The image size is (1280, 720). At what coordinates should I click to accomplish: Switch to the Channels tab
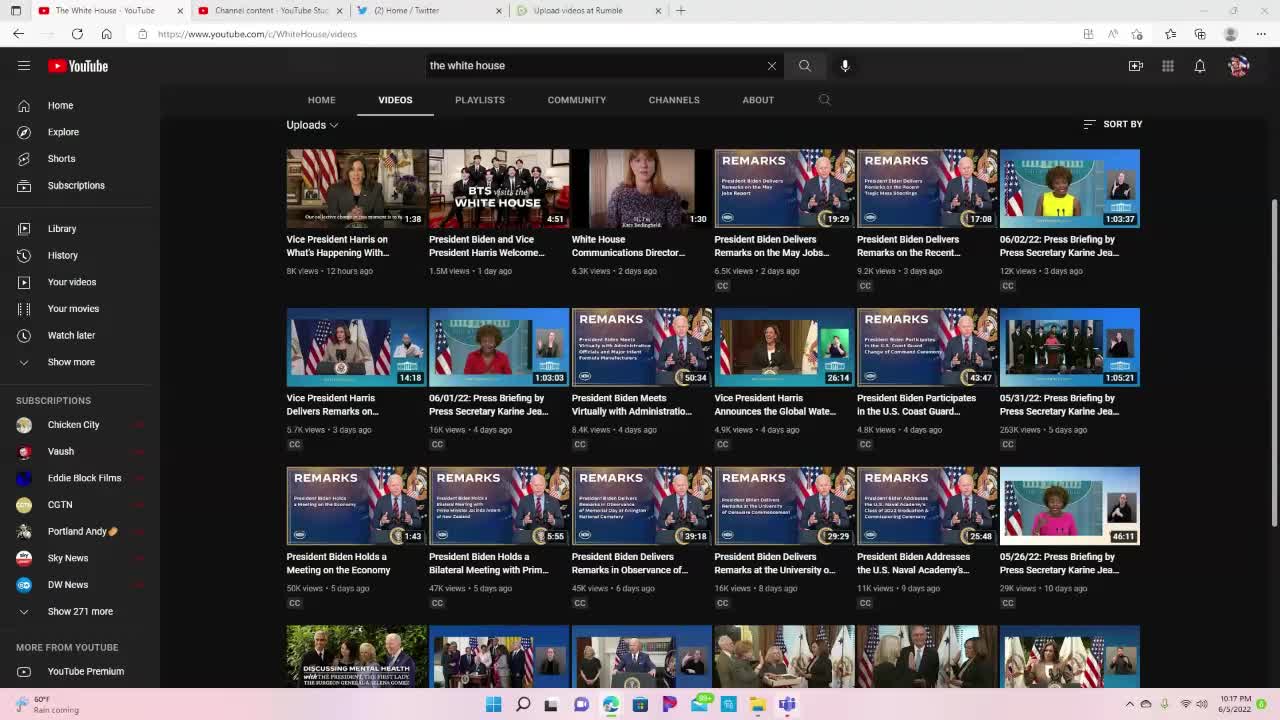[674, 100]
